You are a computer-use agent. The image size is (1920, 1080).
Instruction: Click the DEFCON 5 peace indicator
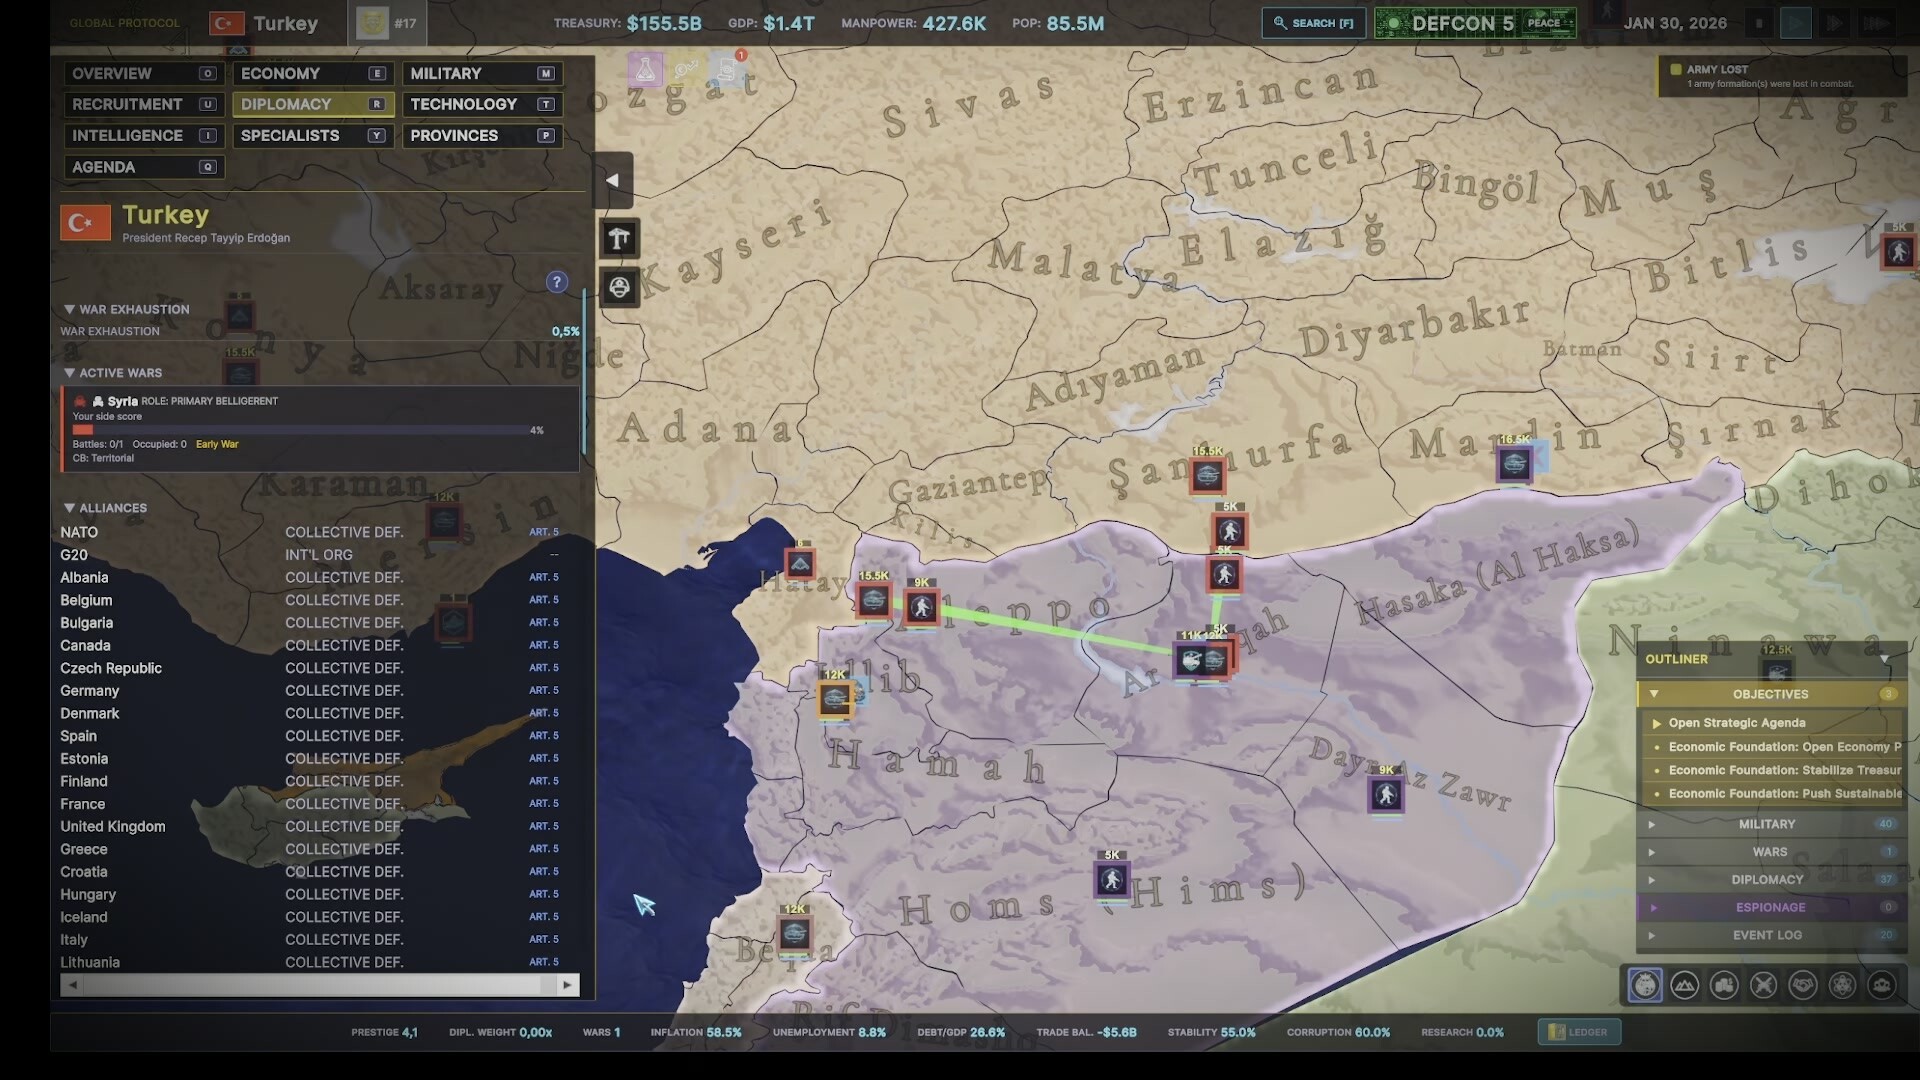(x=1475, y=23)
